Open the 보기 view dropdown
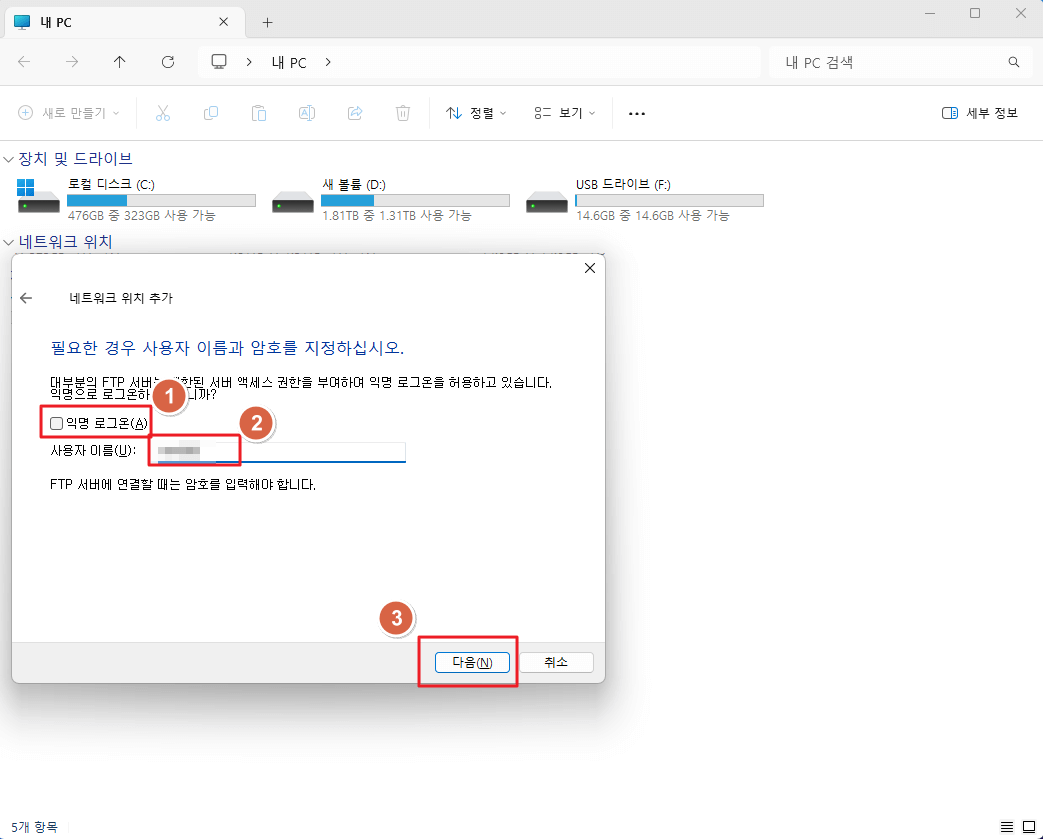This screenshot has height=839, width=1043. pos(564,112)
